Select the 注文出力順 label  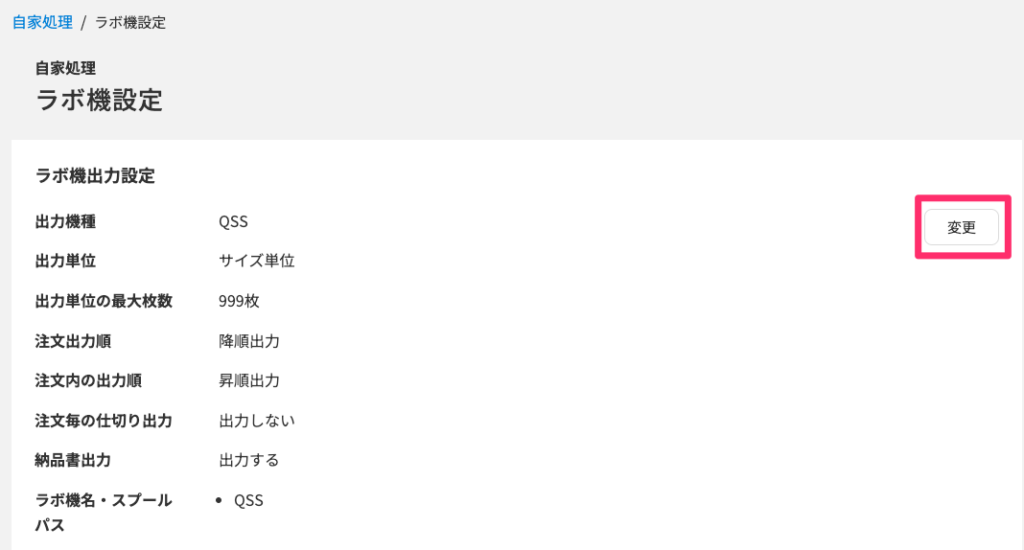(73, 341)
